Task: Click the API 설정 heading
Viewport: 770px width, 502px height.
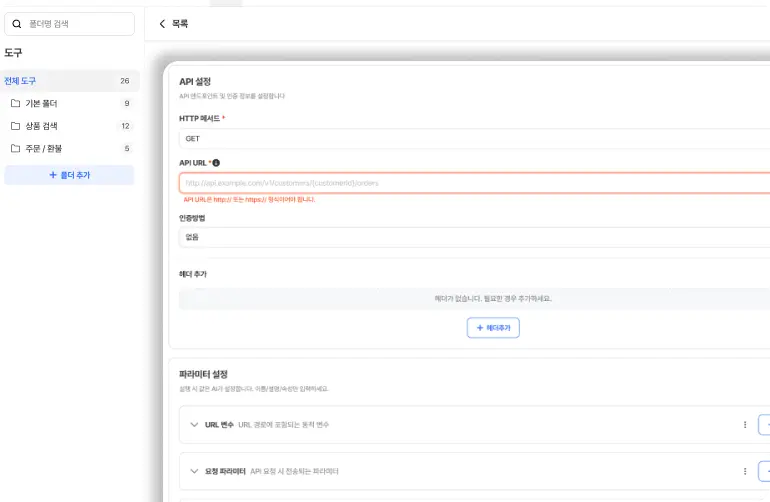Action: (x=195, y=82)
